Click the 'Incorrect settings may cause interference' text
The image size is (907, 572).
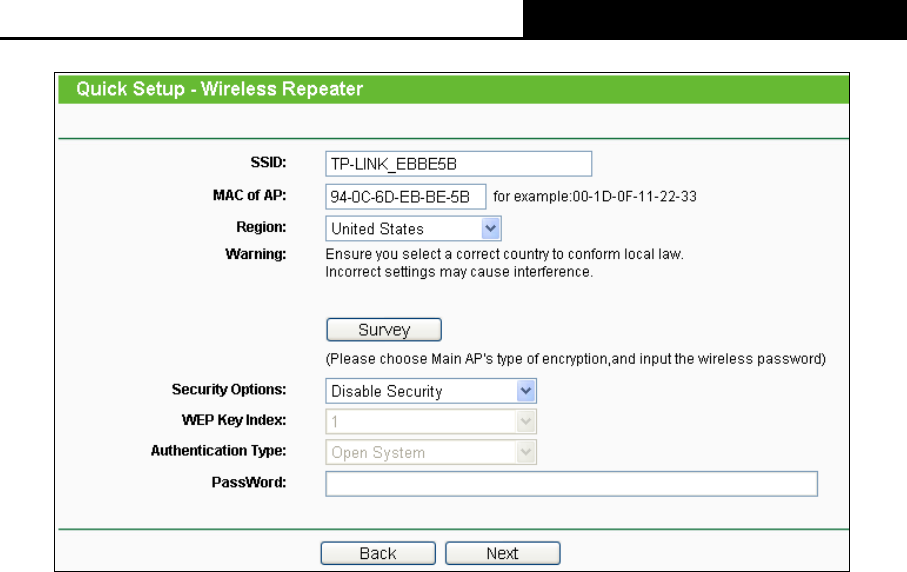tap(459, 272)
